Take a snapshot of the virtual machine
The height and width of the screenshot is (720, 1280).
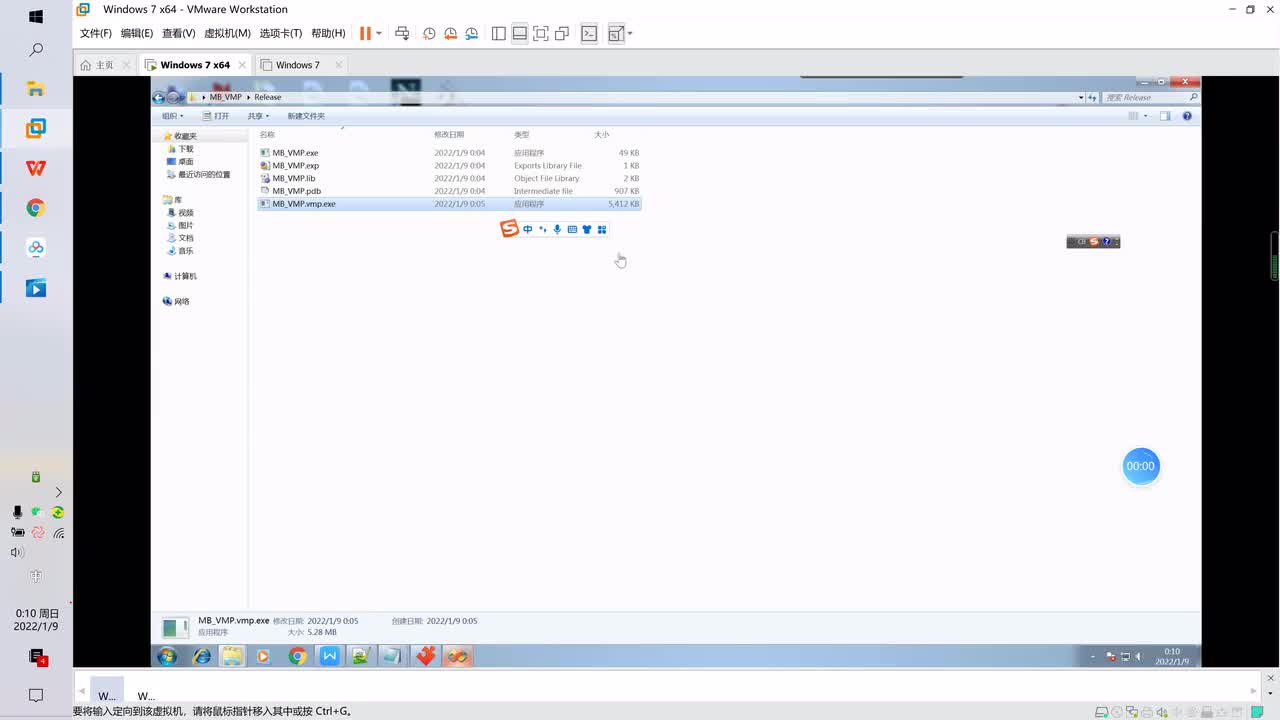tap(429, 33)
